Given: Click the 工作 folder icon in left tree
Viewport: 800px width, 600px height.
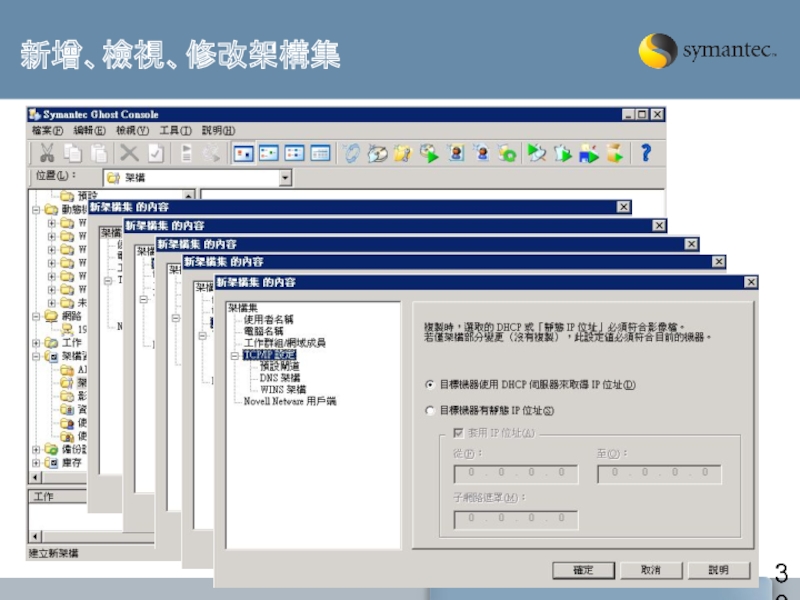Looking at the screenshot, I should click(x=51, y=342).
